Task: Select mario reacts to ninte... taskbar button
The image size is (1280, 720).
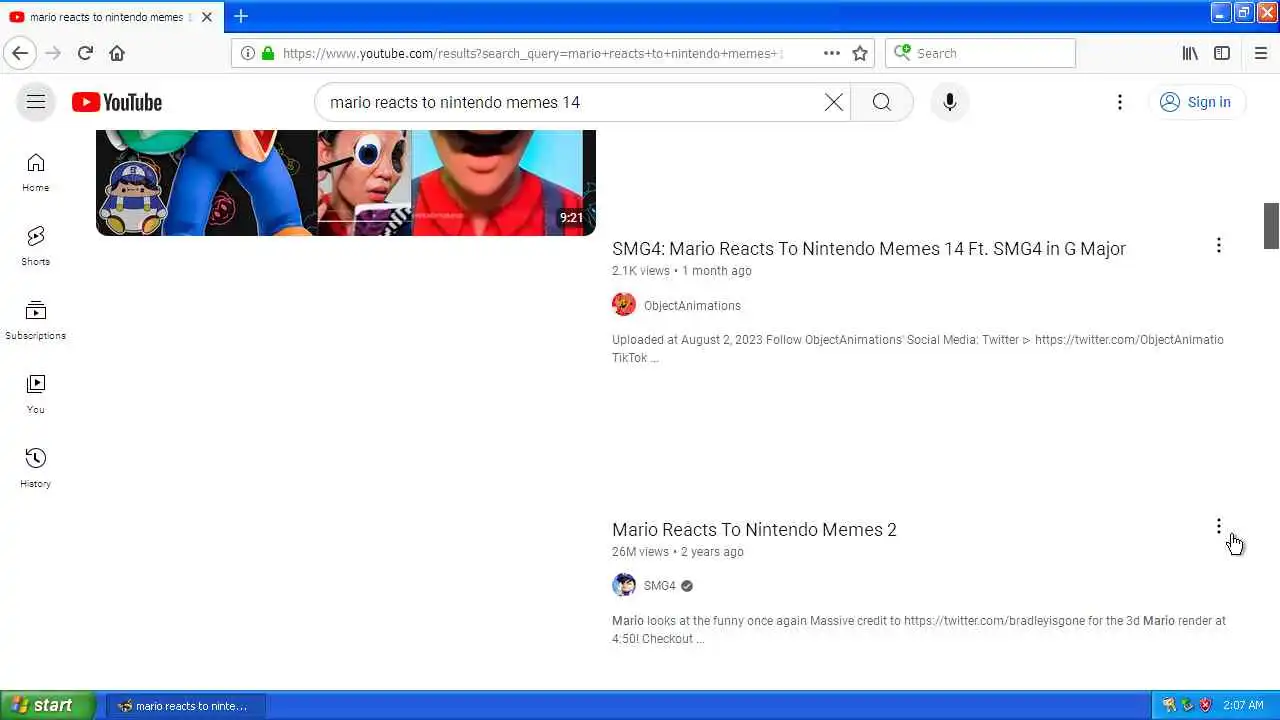Action: pyautogui.click(x=186, y=706)
